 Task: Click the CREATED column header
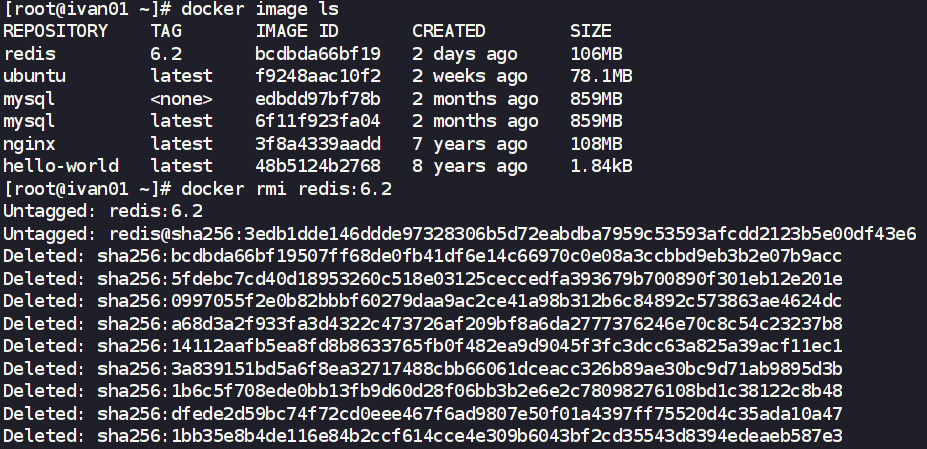[x=449, y=31]
